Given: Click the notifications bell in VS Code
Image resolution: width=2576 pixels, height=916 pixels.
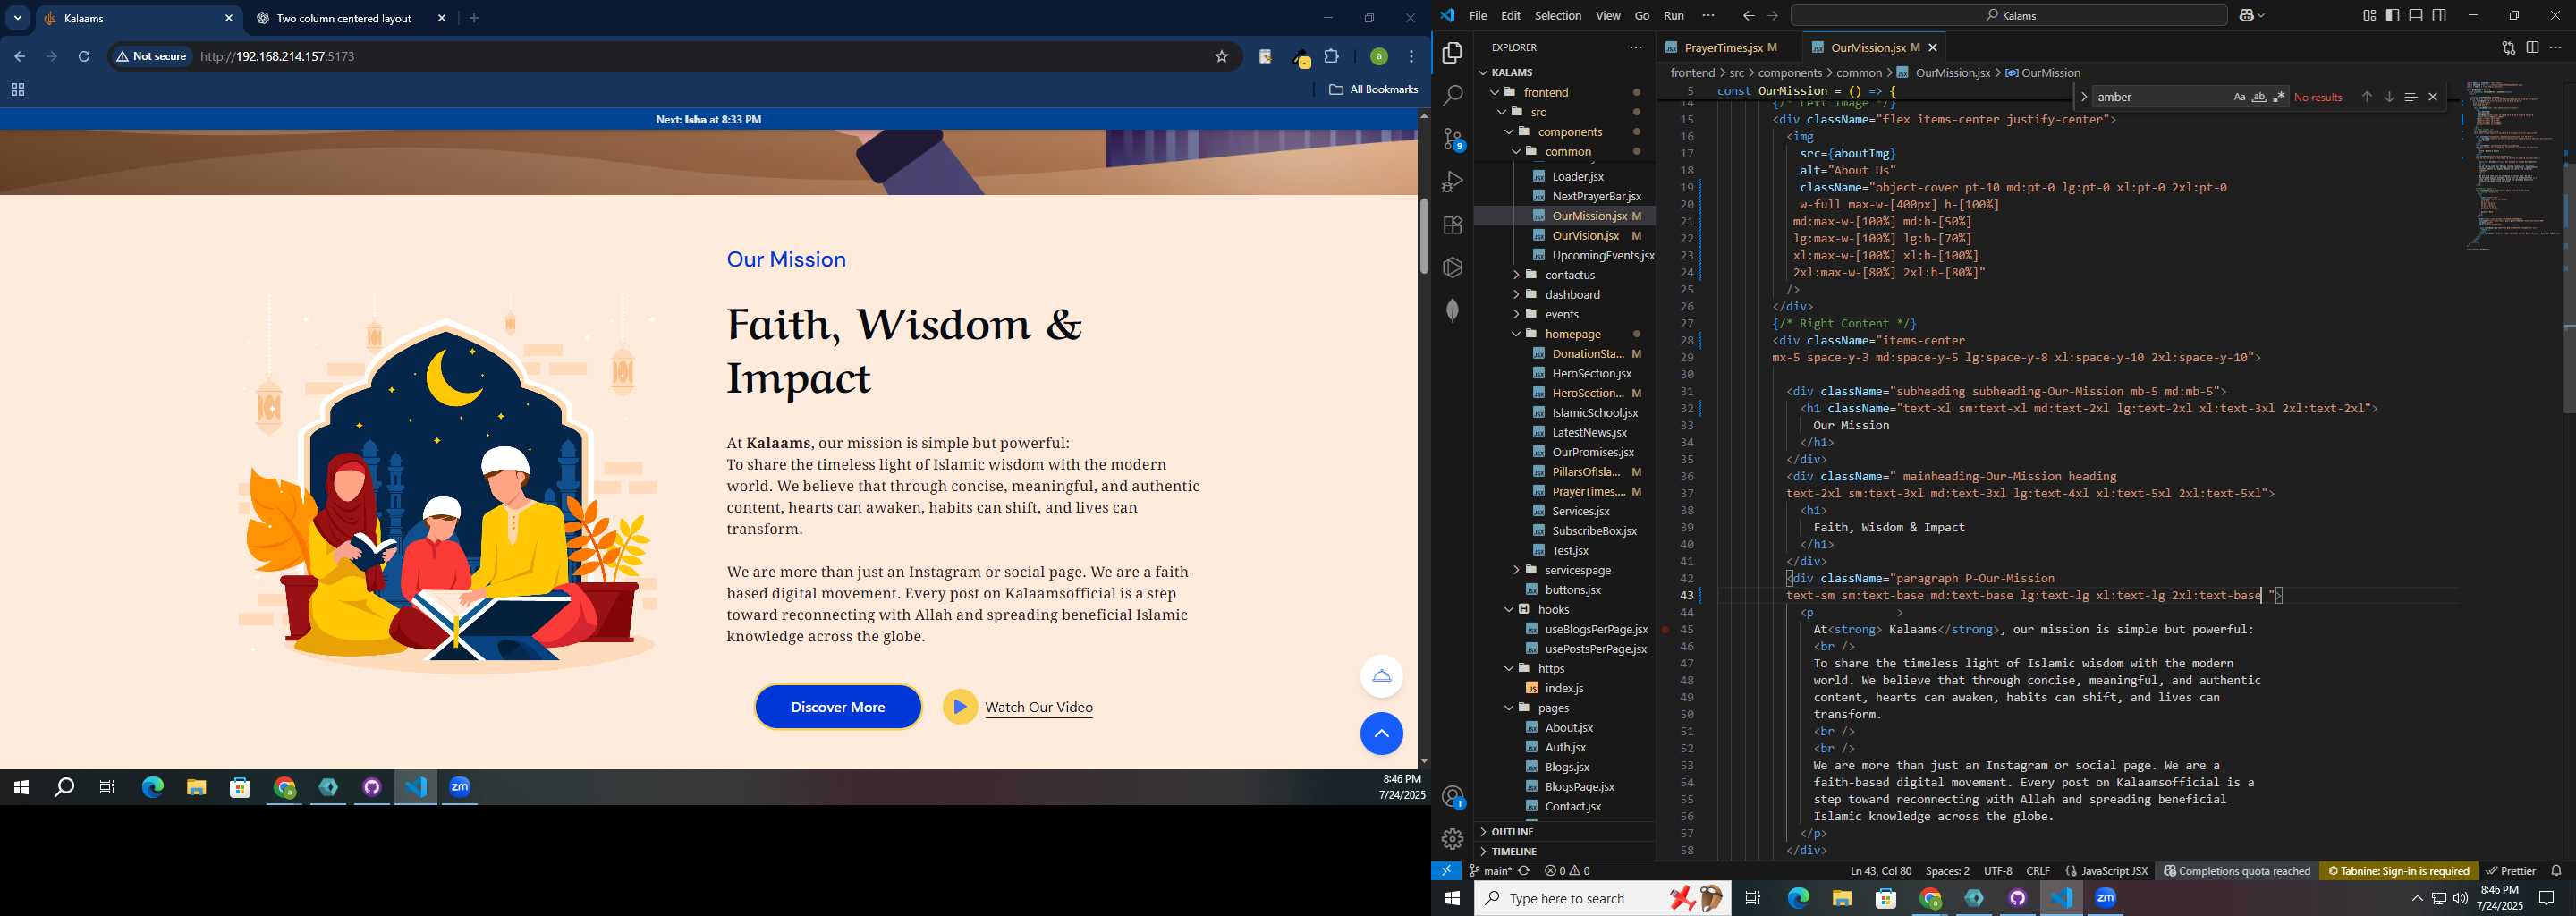Looking at the screenshot, I should point(2556,871).
